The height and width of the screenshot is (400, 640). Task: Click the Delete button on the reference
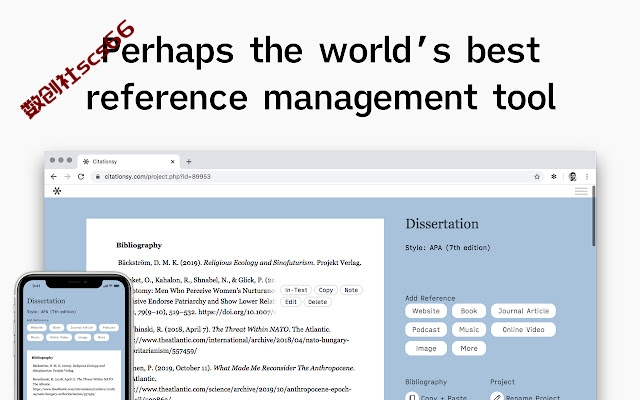tap(318, 302)
